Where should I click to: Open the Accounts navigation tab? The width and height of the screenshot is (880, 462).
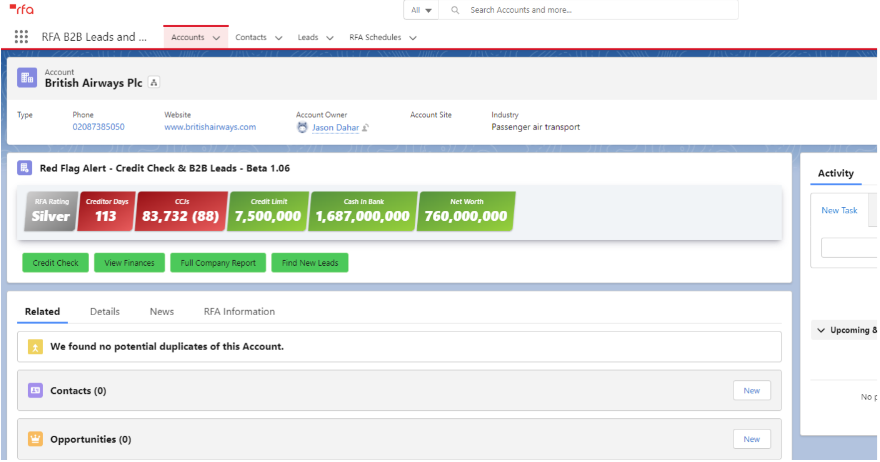click(187, 37)
